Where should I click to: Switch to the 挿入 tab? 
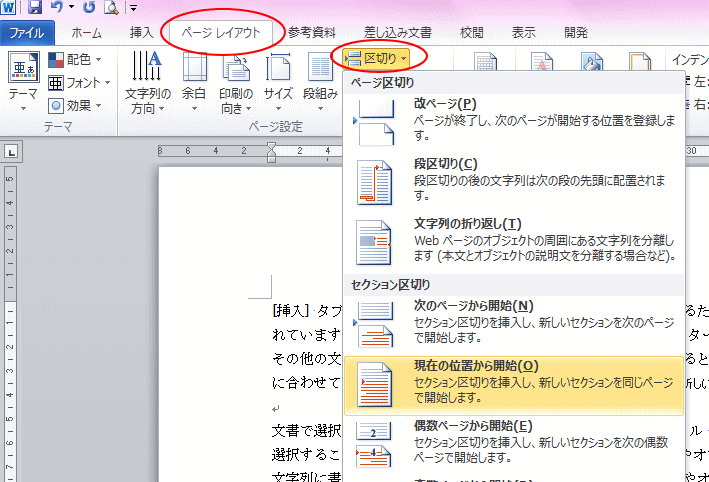(x=142, y=33)
